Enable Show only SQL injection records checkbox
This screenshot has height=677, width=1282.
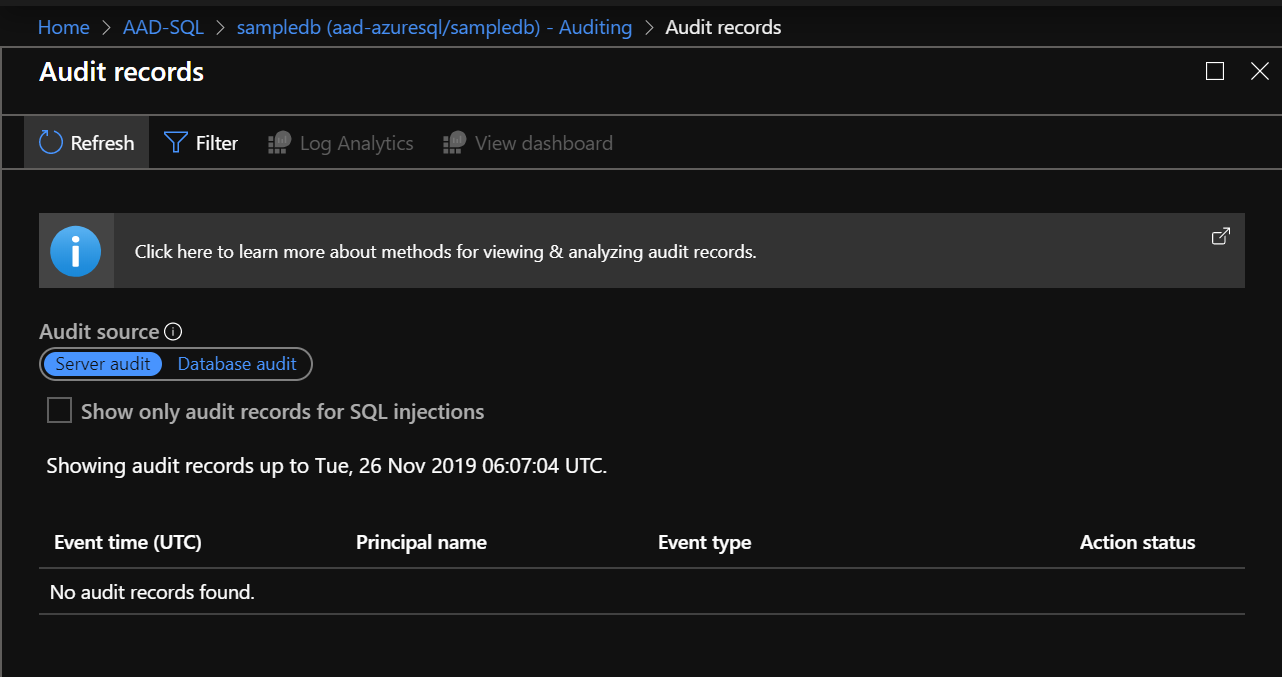click(60, 411)
